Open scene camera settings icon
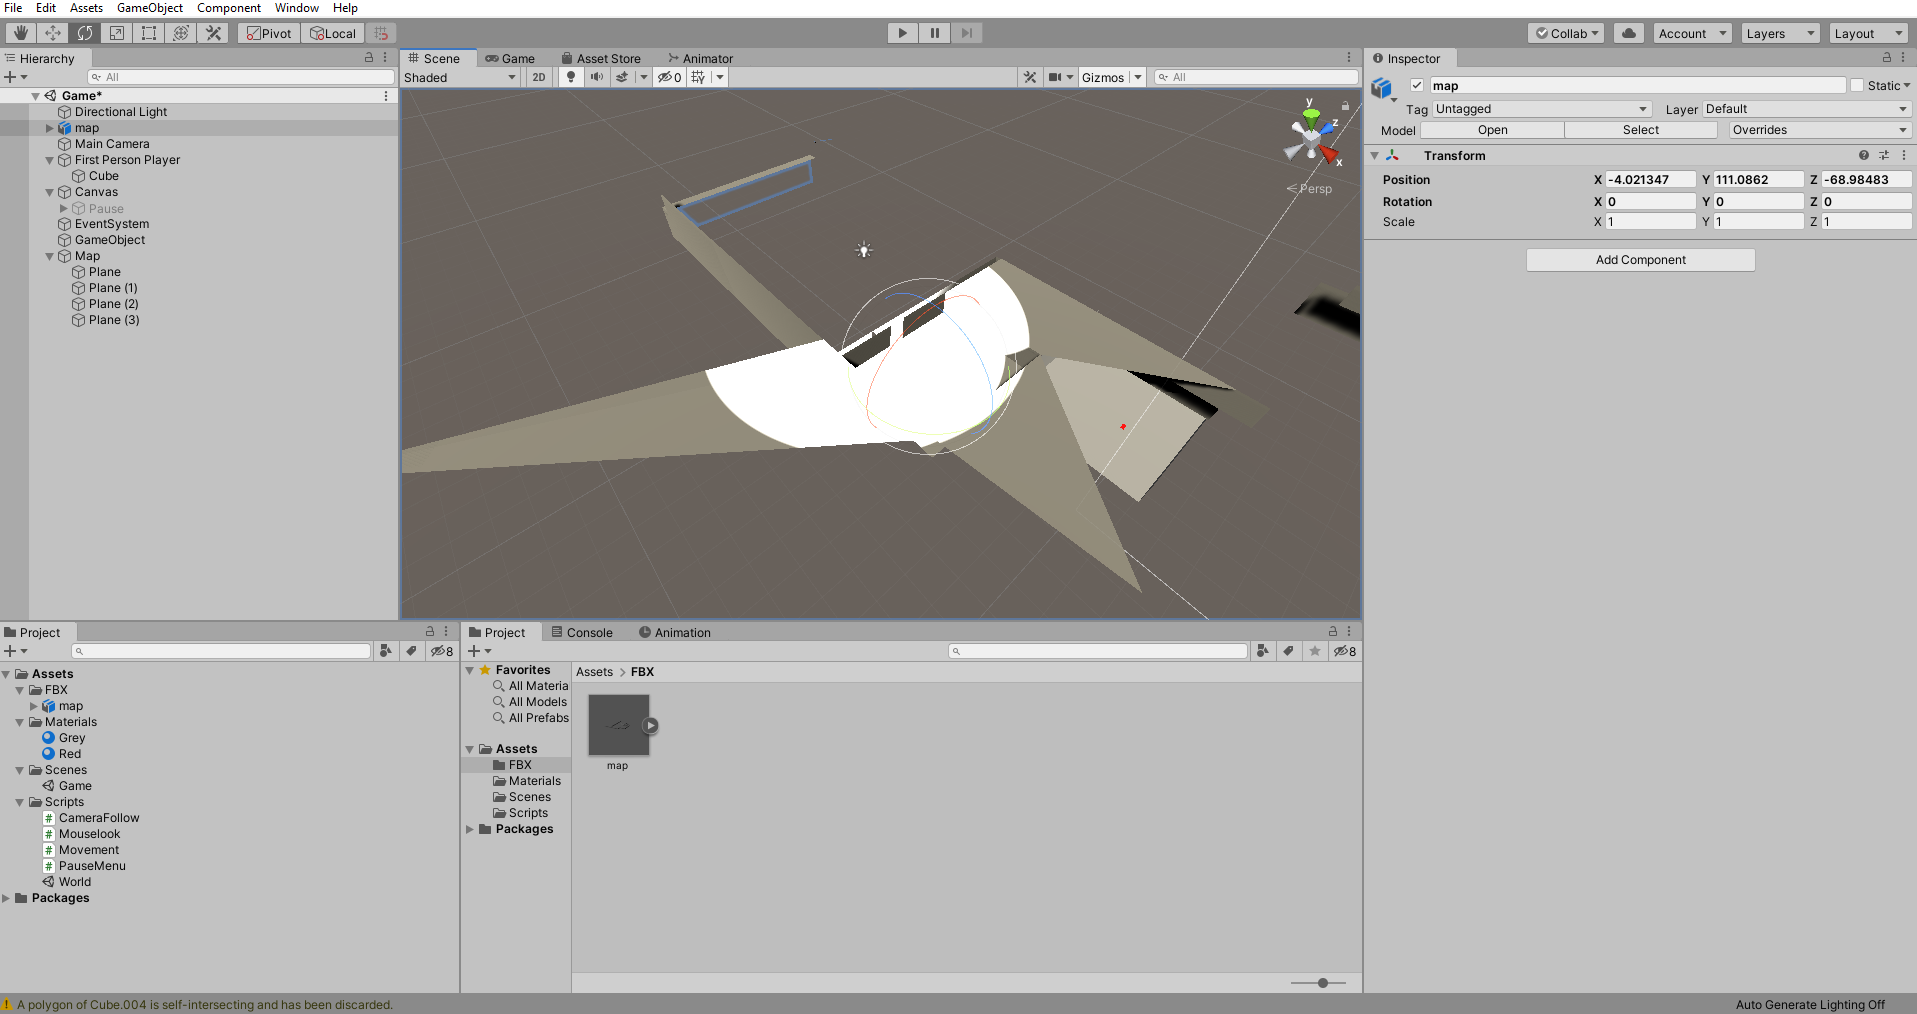The height and width of the screenshot is (1014, 1917). pyautogui.click(x=1055, y=77)
